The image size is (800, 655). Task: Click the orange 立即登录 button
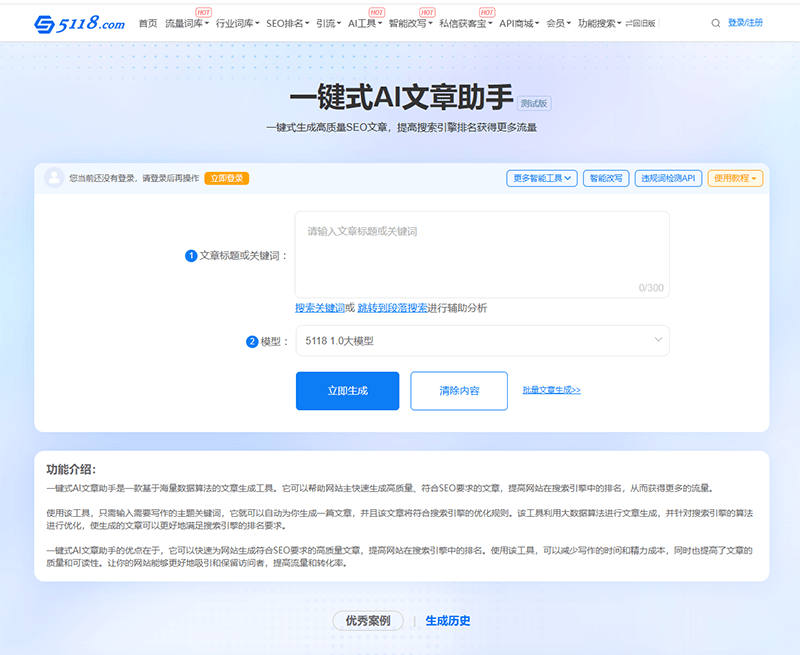pyautogui.click(x=227, y=178)
